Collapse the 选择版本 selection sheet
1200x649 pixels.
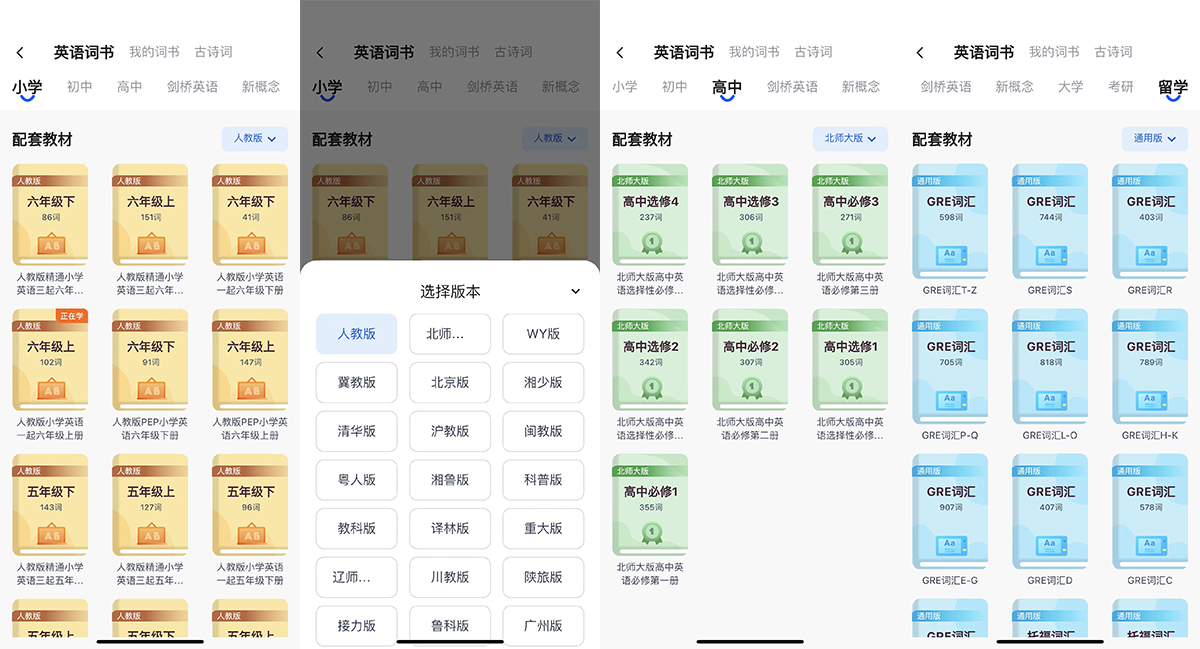pyautogui.click(x=575, y=291)
